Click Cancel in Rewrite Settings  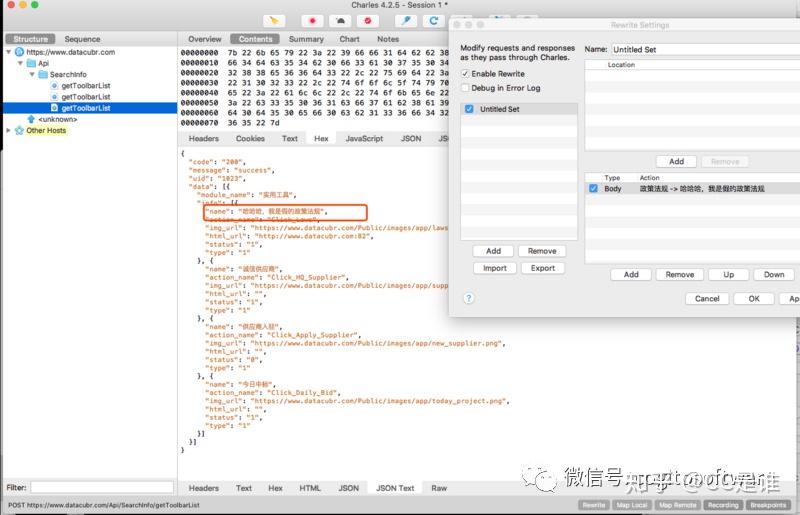tap(707, 299)
